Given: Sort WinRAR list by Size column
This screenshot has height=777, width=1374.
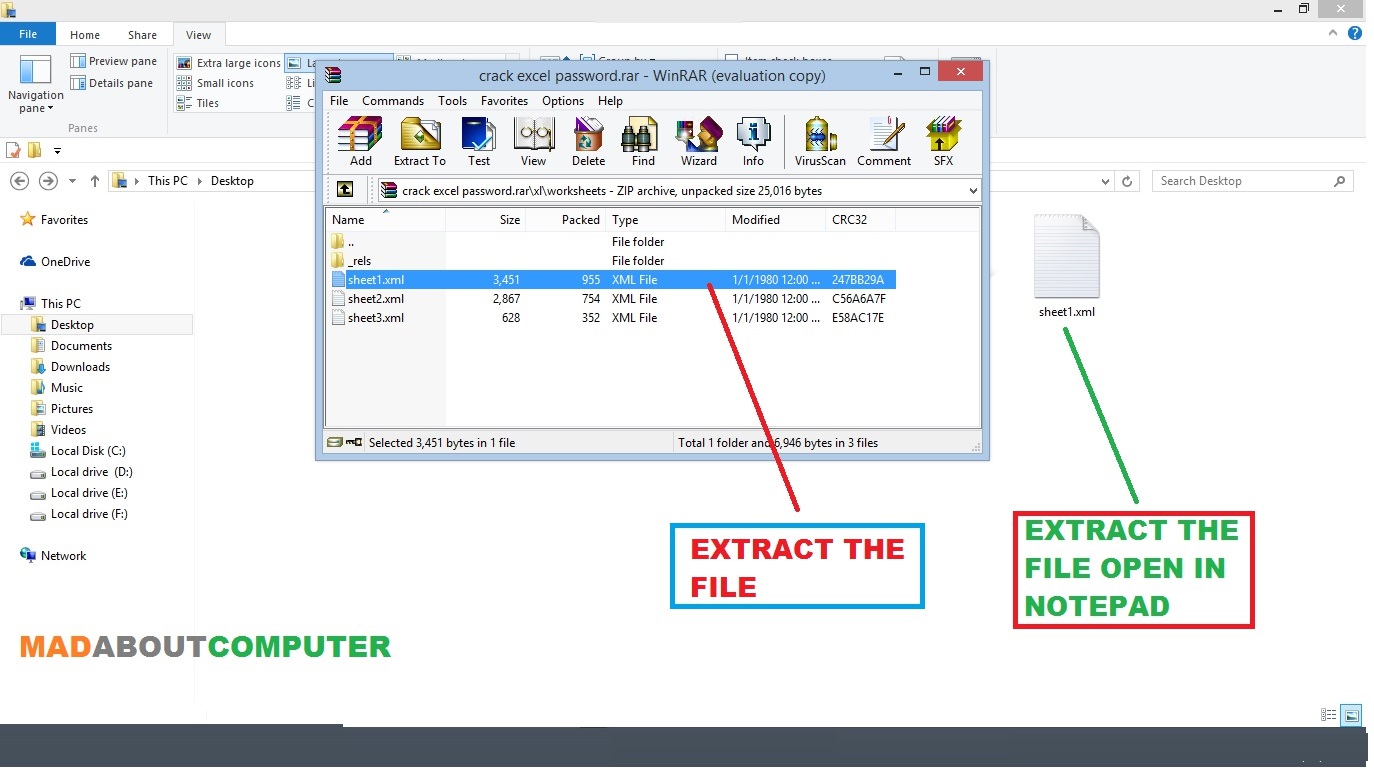Looking at the screenshot, I should 485,220.
